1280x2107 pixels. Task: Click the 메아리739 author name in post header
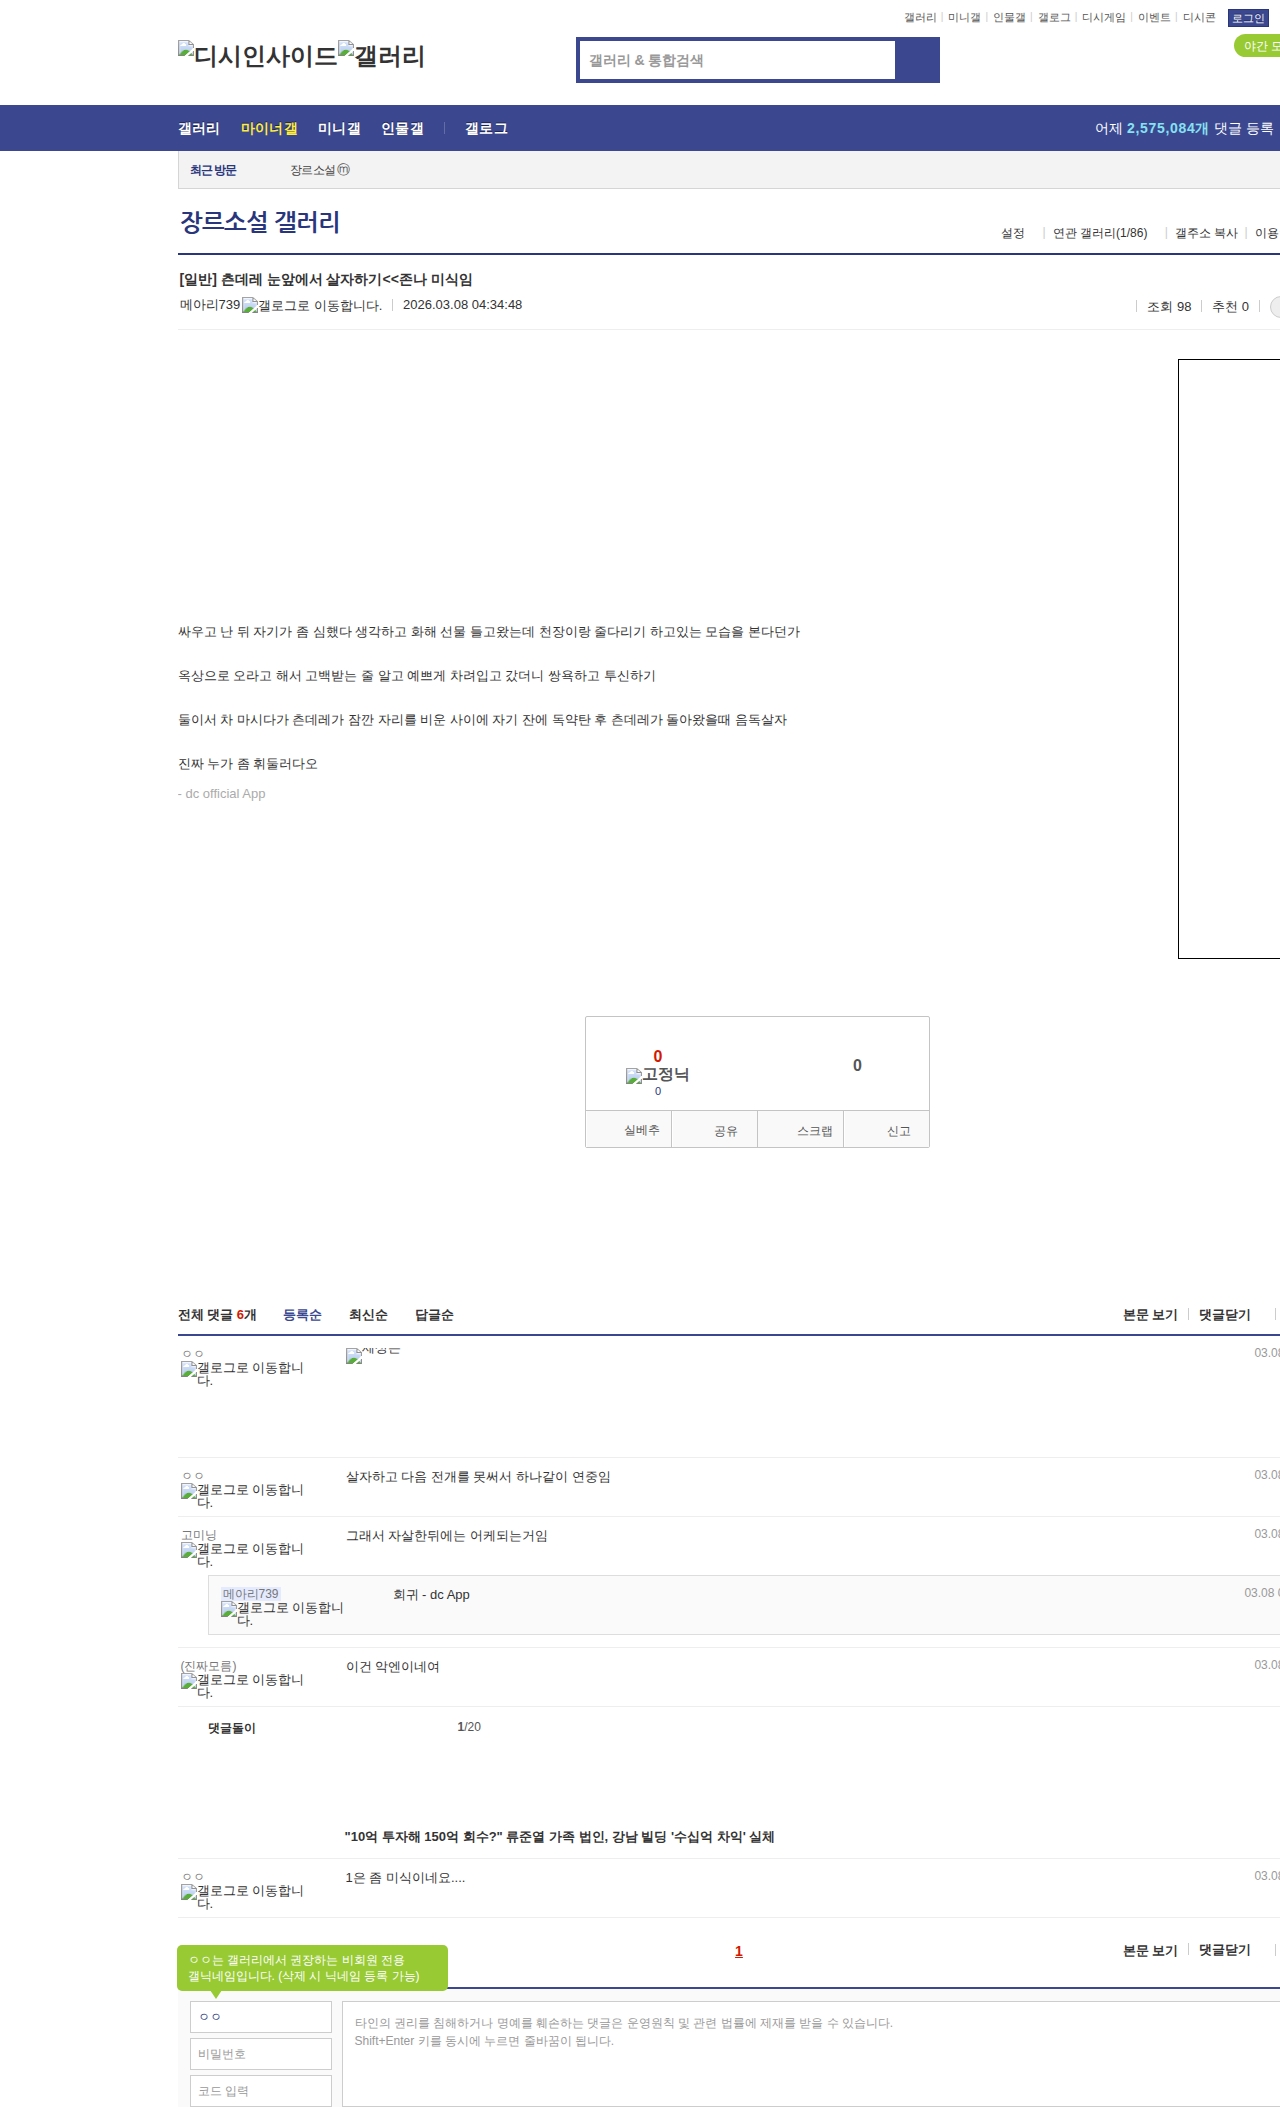tap(210, 305)
